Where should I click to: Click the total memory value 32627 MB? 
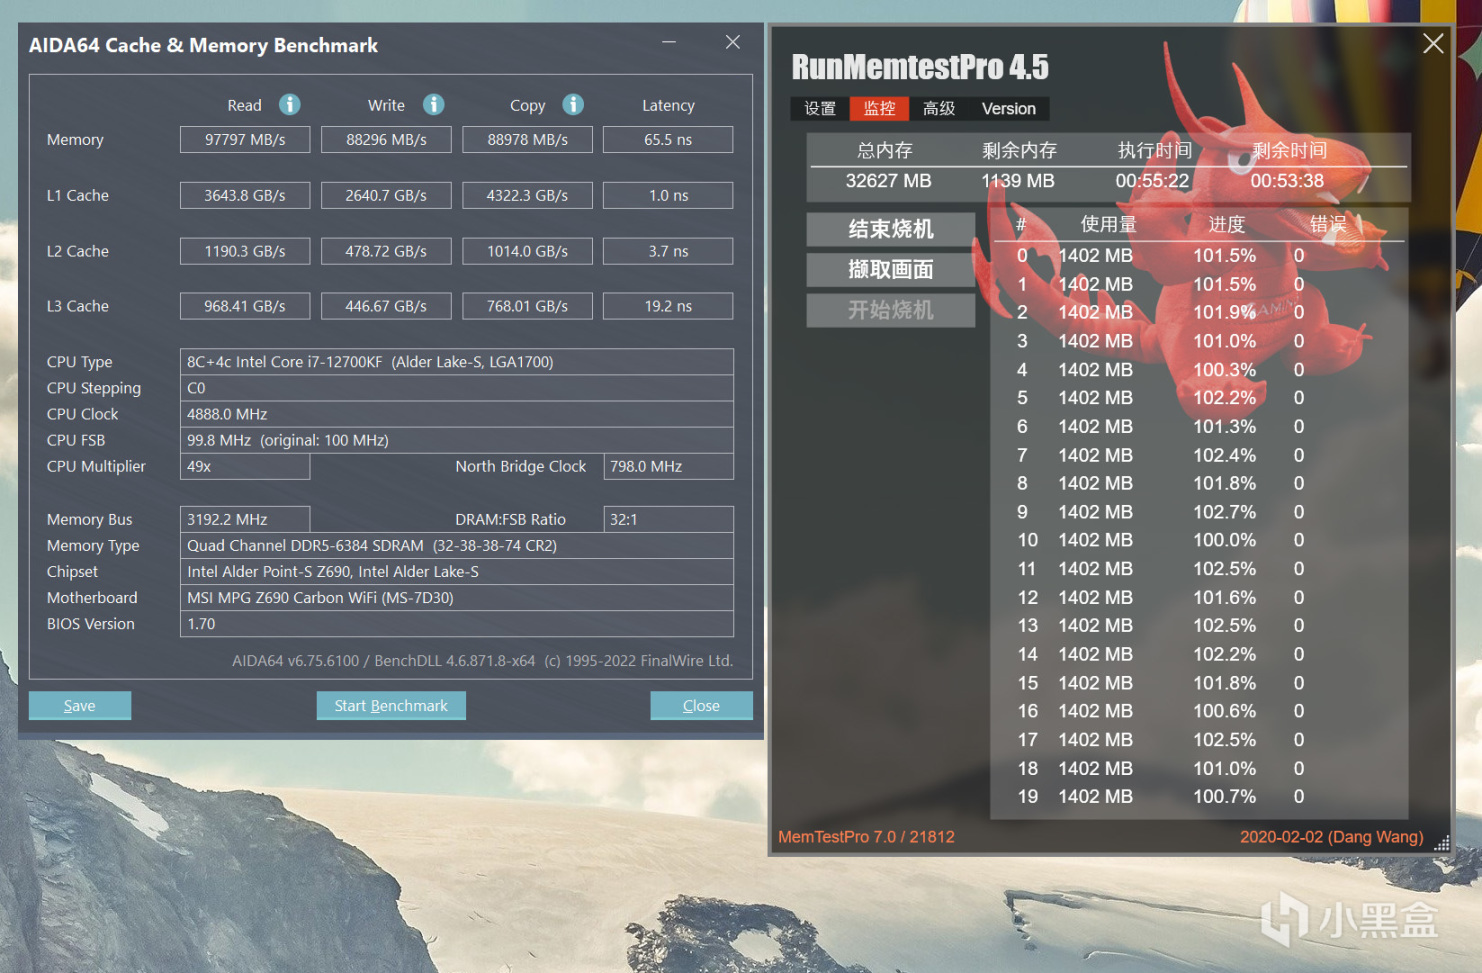click(888, 181)
